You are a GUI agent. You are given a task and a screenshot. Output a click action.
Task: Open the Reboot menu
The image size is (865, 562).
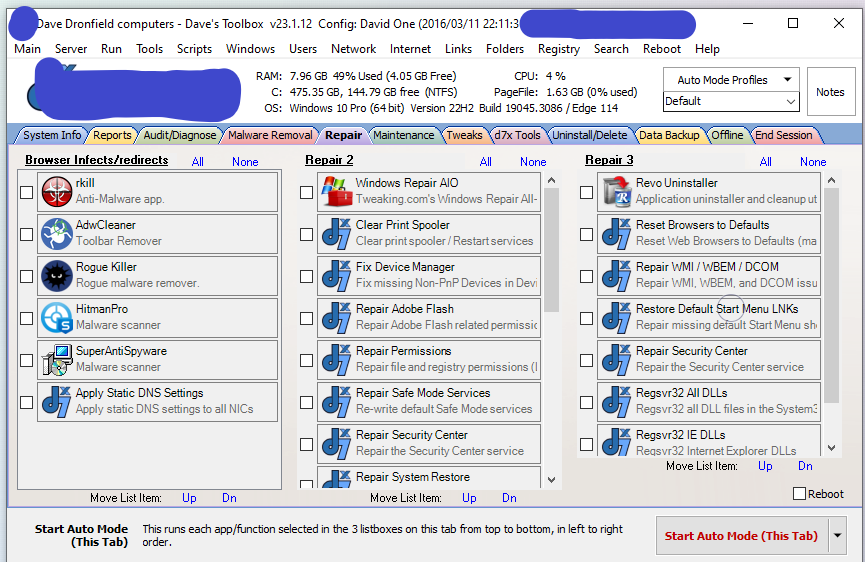661,49
